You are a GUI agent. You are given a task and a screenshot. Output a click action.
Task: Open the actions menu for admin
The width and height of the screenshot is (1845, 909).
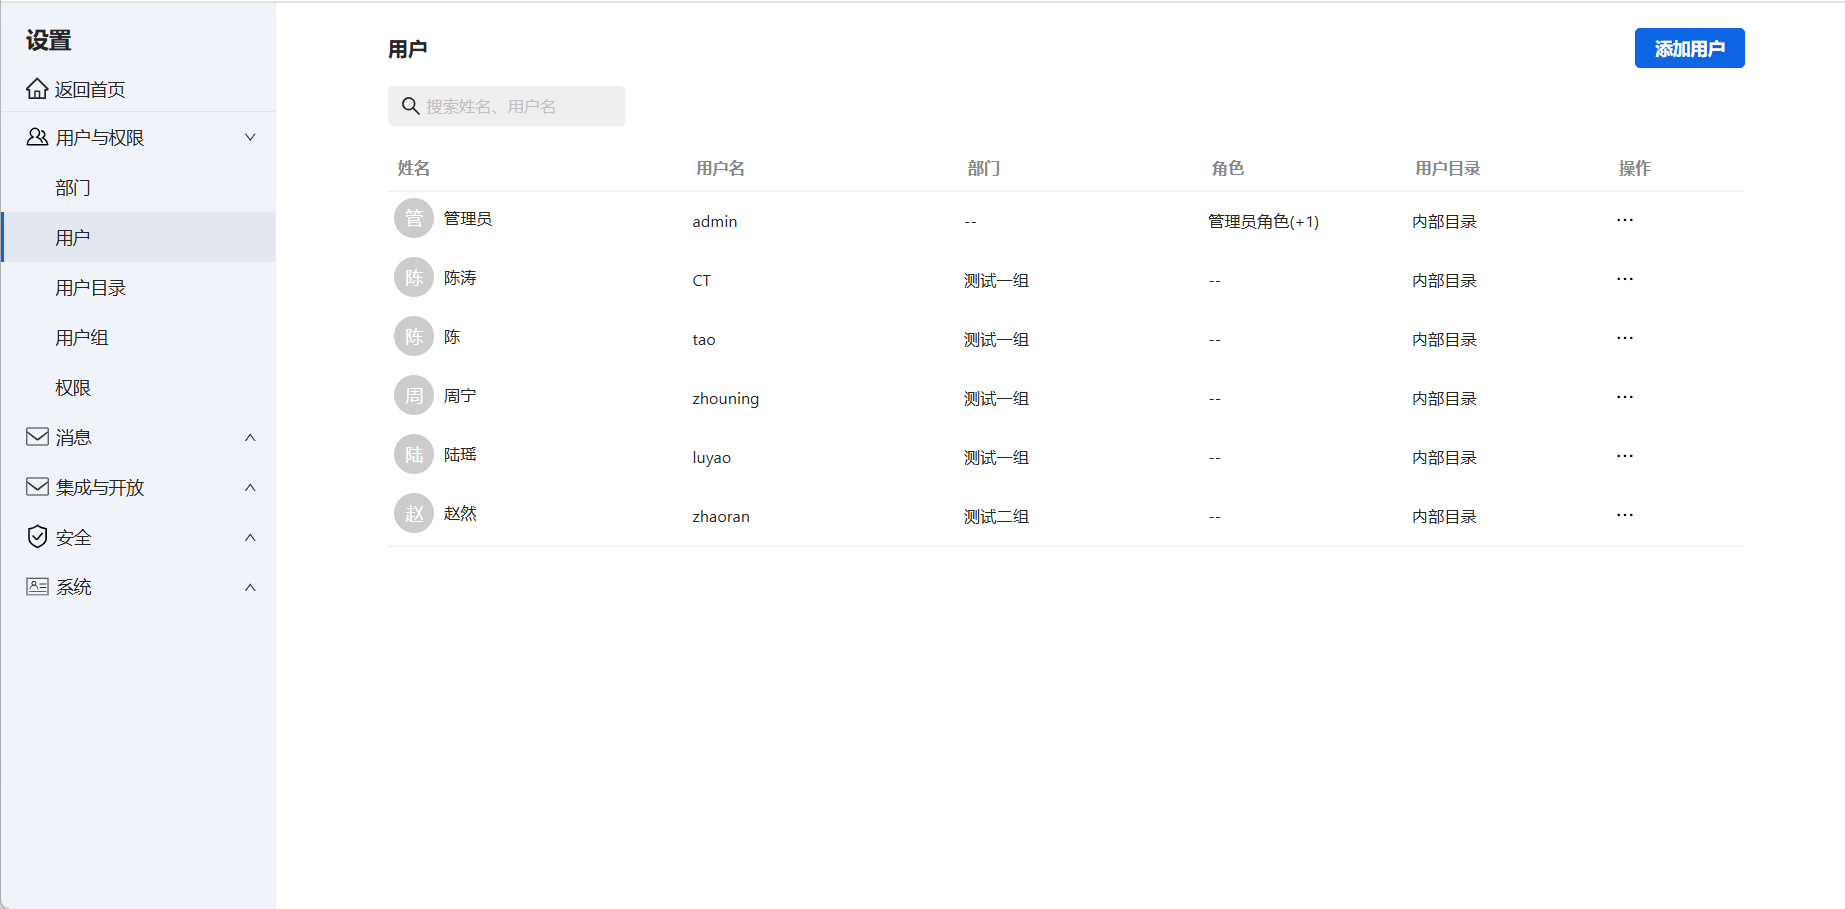point(1624,220)
